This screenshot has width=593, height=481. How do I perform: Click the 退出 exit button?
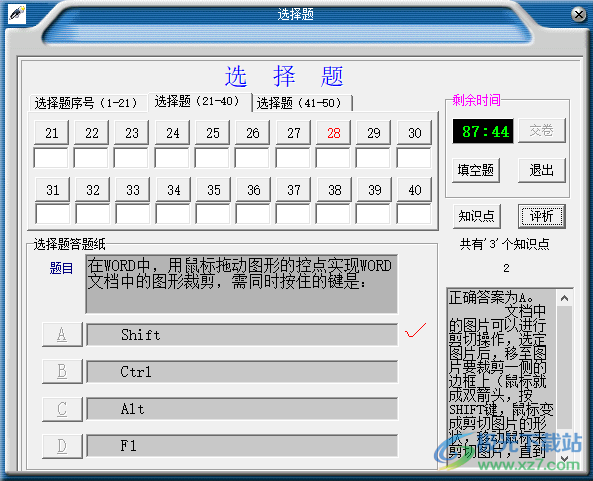(x=542, y=170)
